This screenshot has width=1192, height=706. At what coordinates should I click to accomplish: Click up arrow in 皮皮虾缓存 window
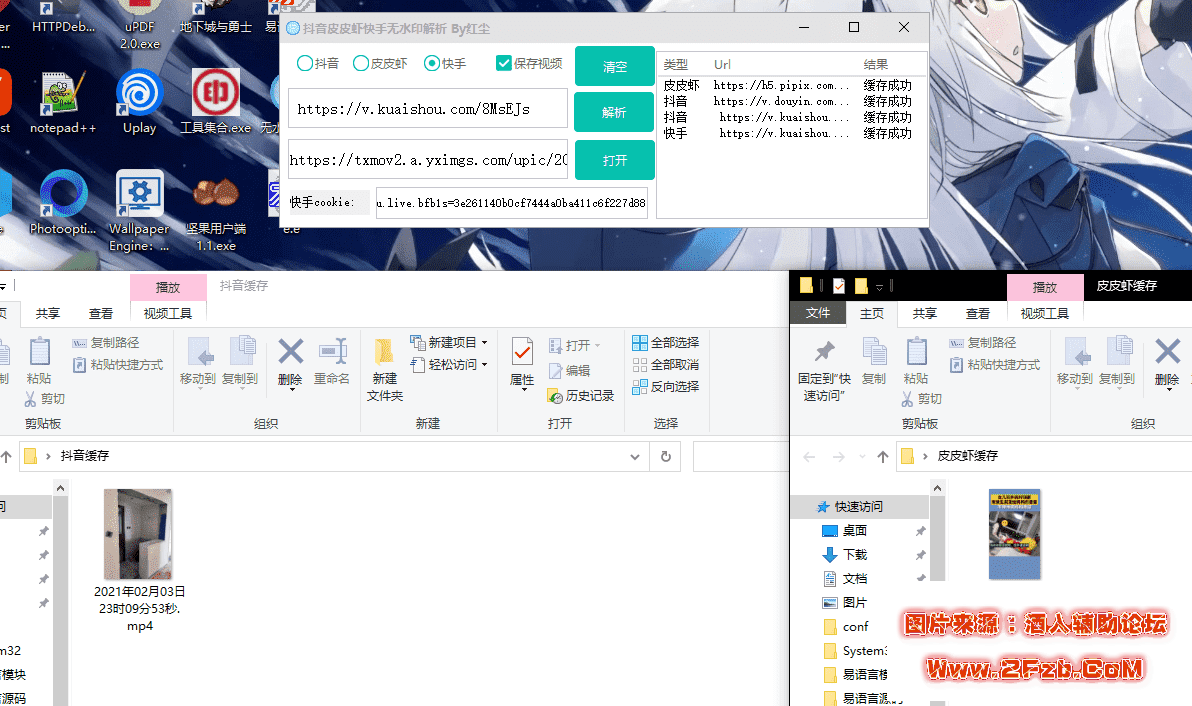point(883,457)
